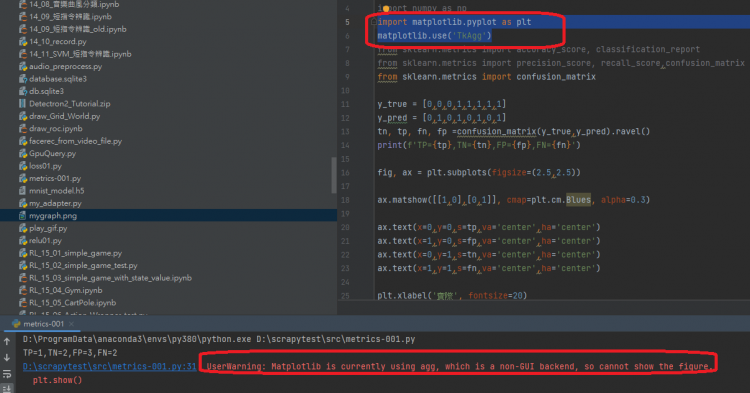The width and height of the screenshot is (750, 393).
Task: Collapse the import fold marker at line 5
Action: (374, 22)
